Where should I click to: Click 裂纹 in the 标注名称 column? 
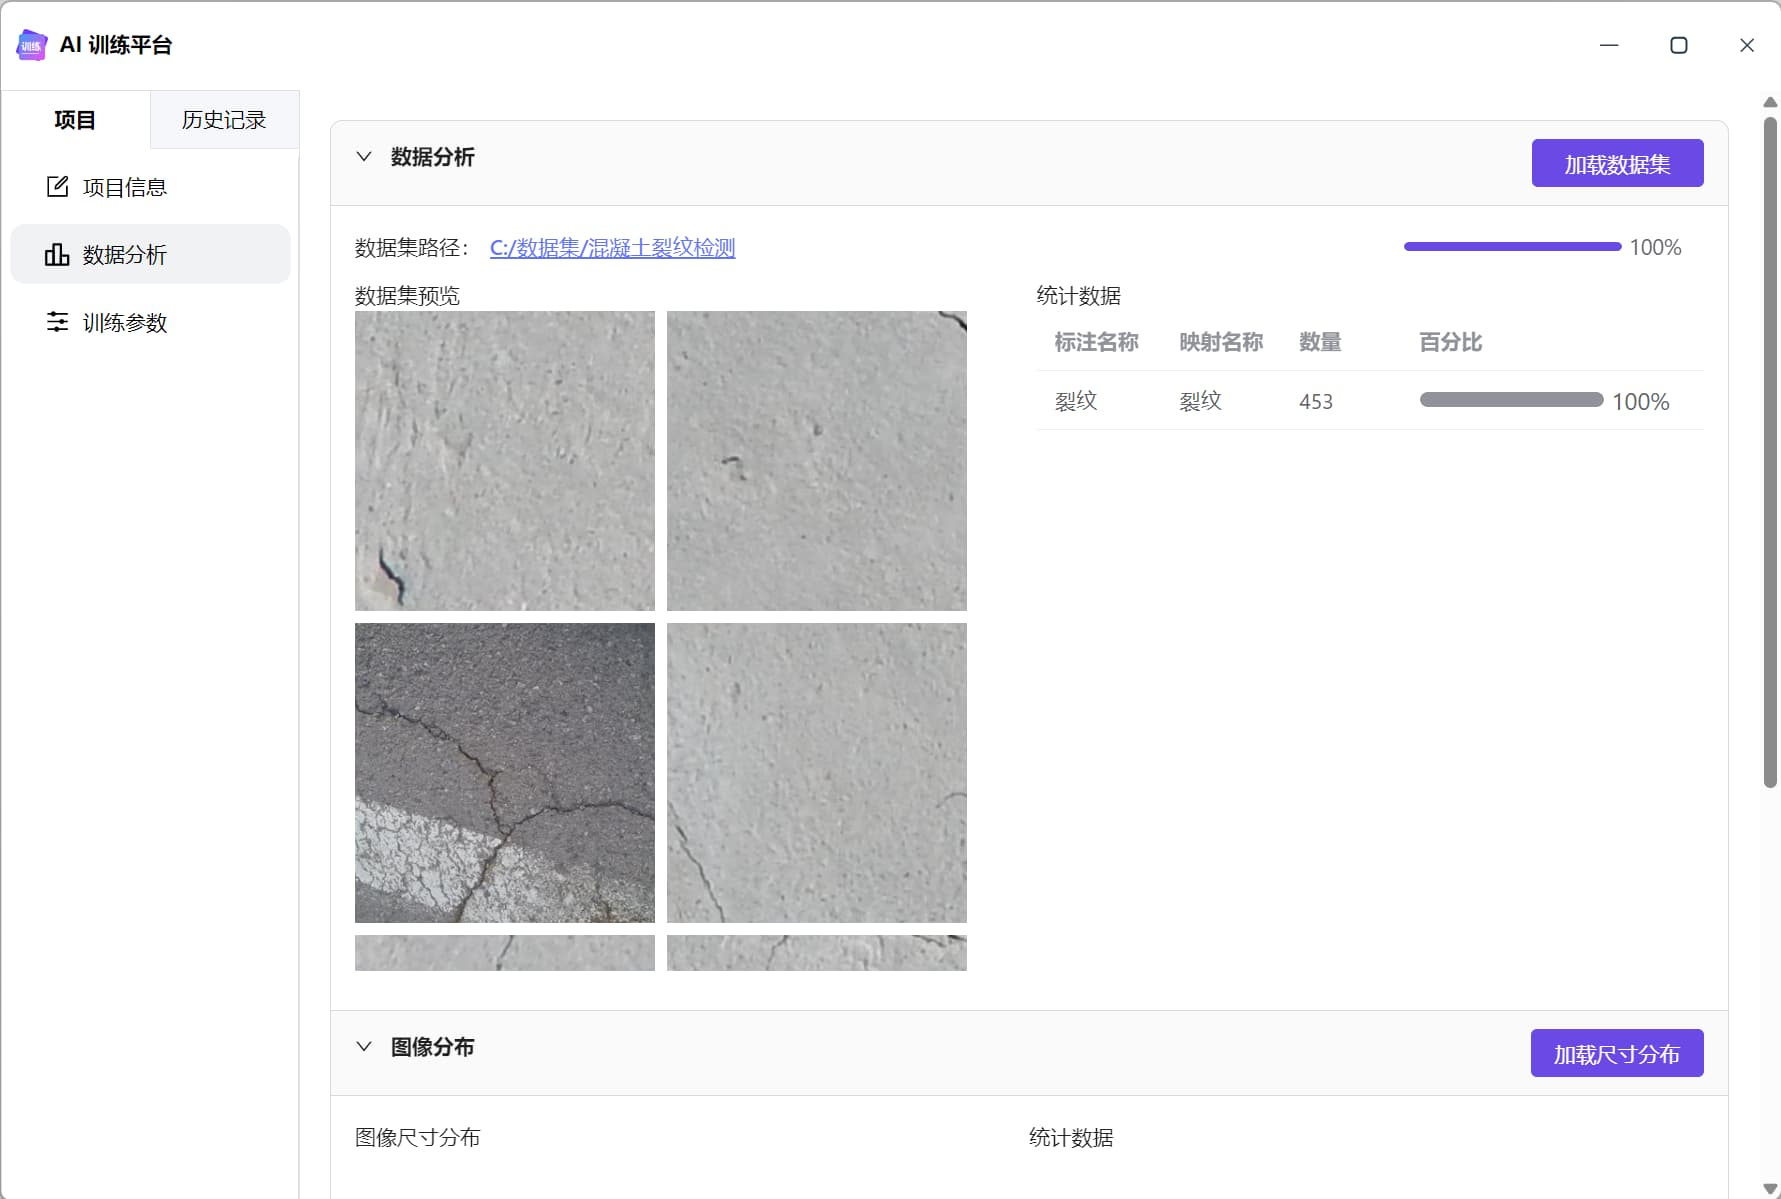[1076, 401]
